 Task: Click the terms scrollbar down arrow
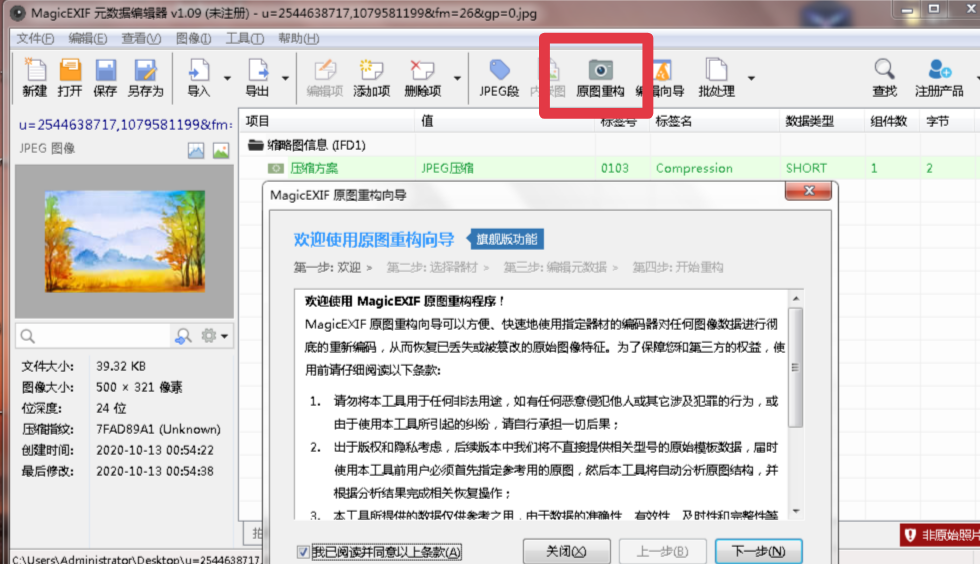click(x=796, y=511)
